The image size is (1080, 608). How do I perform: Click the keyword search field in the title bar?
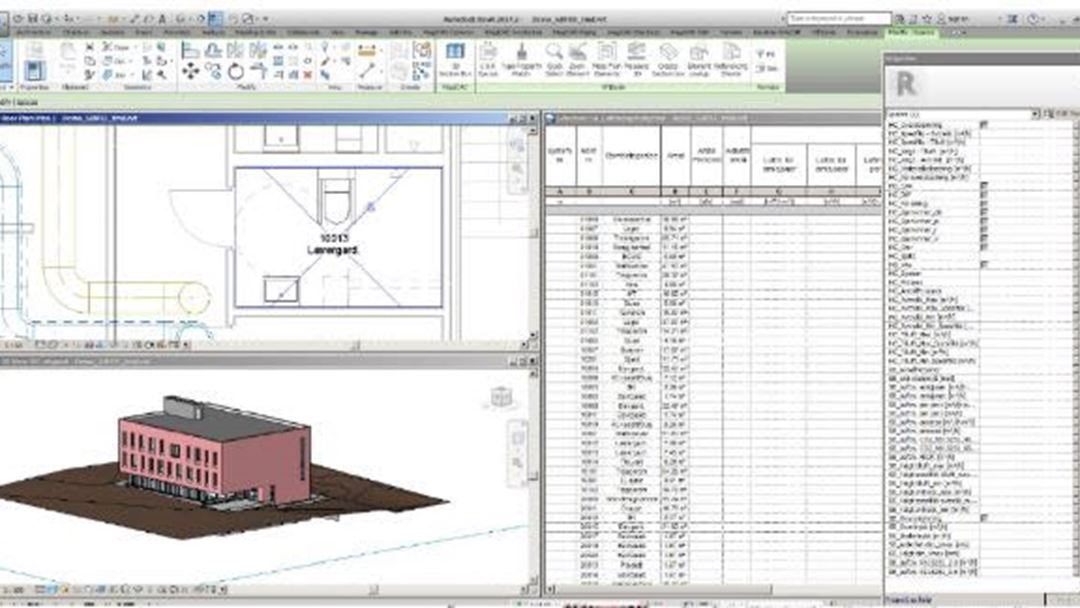(838, 18)
